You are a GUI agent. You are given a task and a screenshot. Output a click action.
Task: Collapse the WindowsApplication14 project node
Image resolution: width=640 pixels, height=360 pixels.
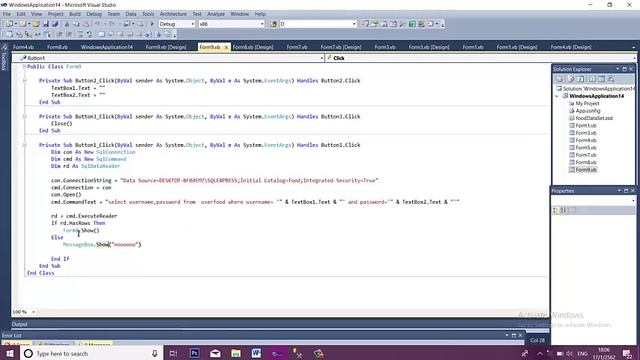point(557,96)
